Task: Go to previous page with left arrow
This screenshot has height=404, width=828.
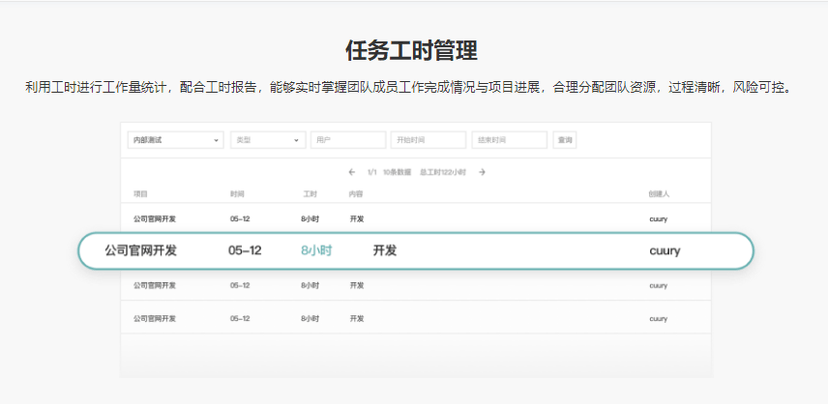Action: (352, 172)
